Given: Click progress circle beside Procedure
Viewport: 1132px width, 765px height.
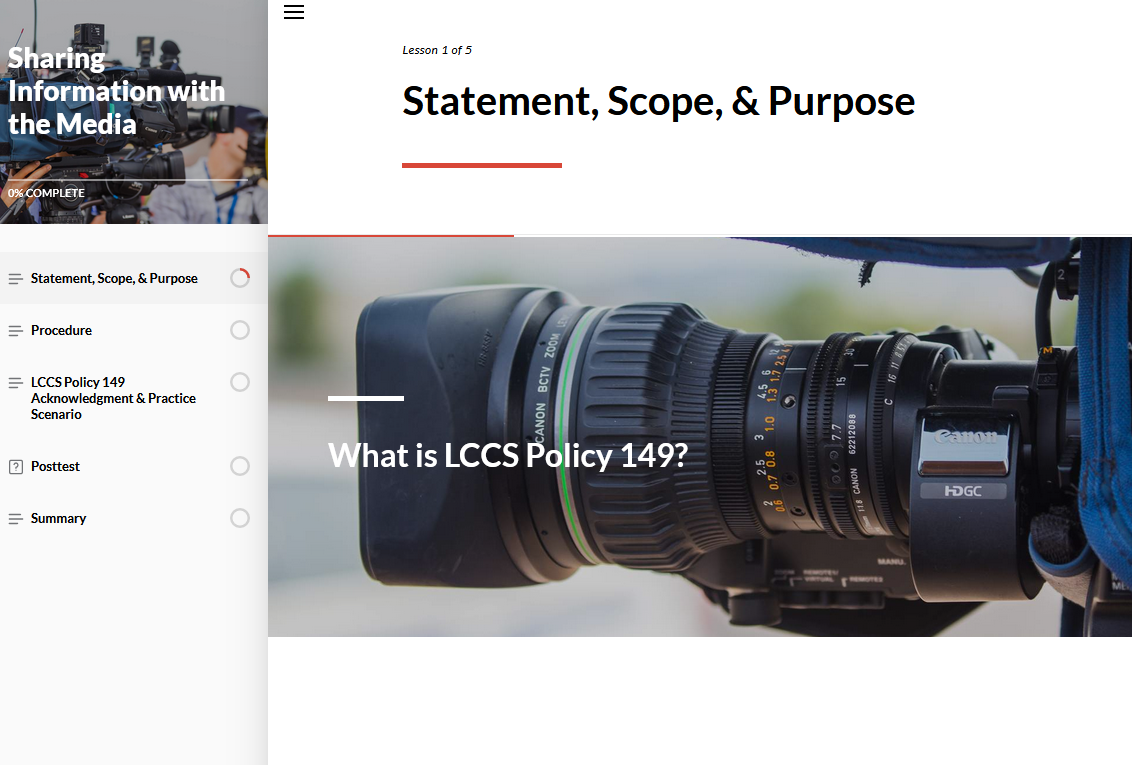Looking at the screenshot, I should coord(240,330).
